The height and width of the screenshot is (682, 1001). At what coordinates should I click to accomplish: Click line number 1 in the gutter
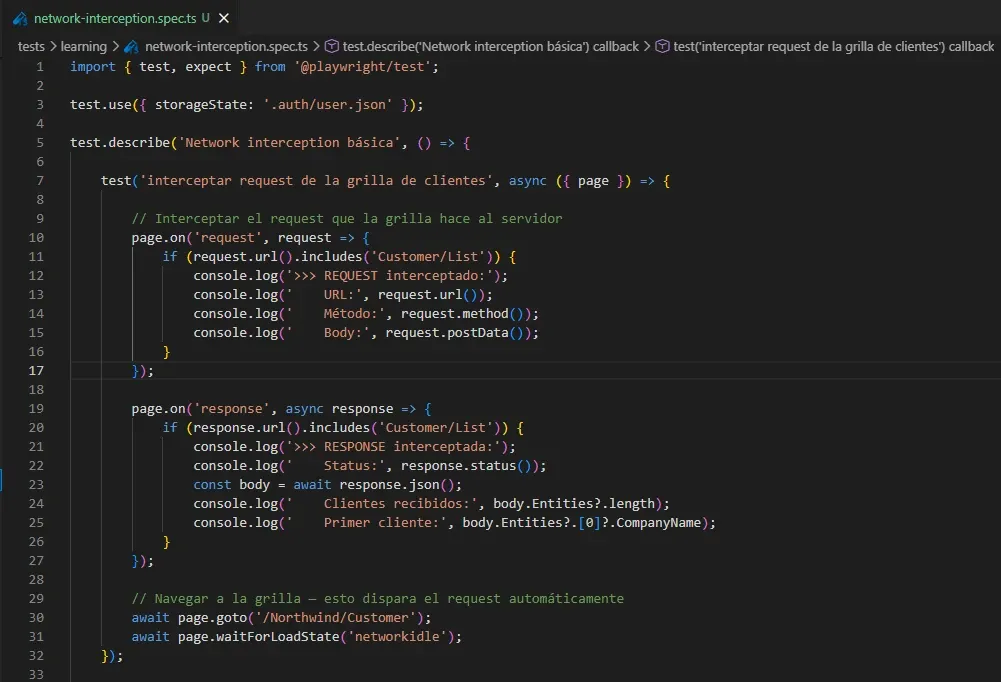tap(40, 66)
